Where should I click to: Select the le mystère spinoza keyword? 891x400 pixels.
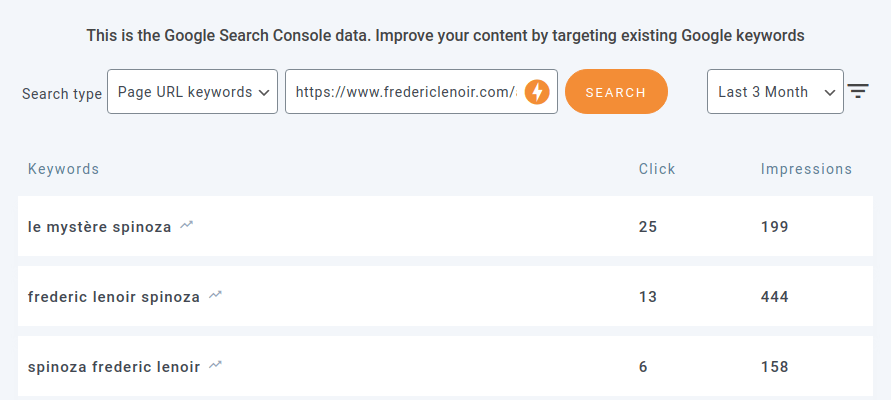(99, 227)
